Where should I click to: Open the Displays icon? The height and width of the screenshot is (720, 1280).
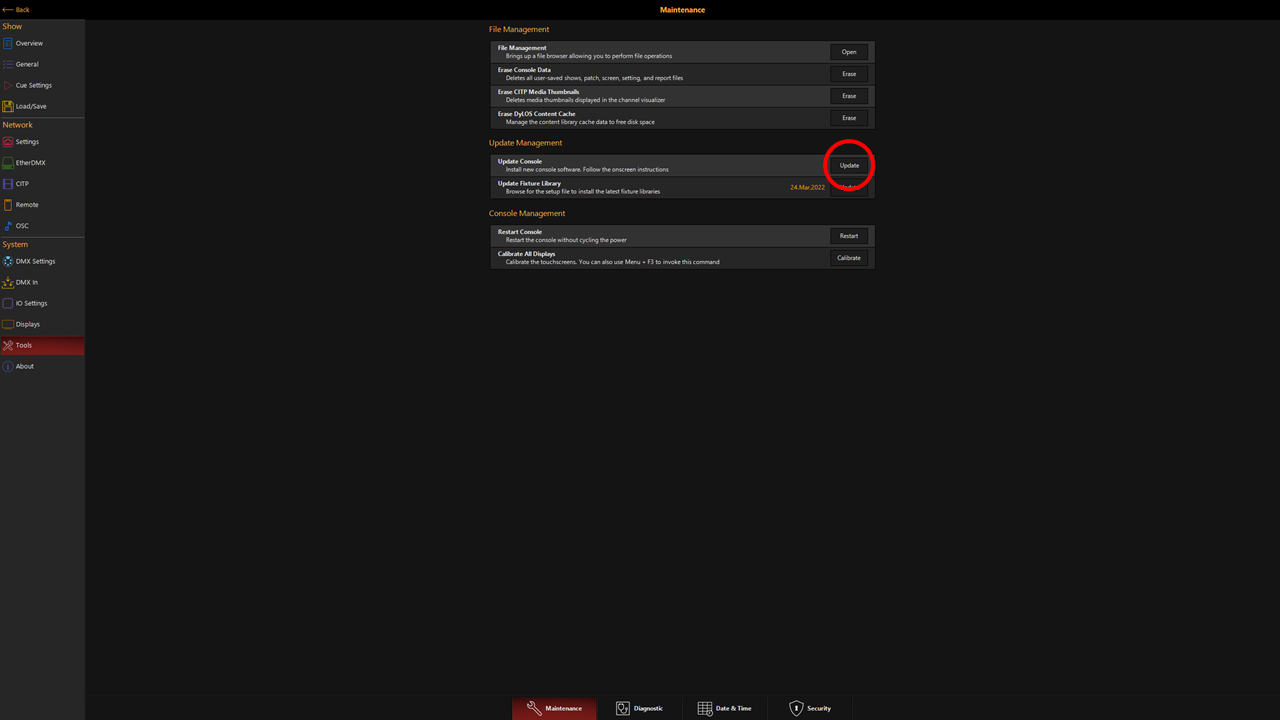(x=8, y=324)
